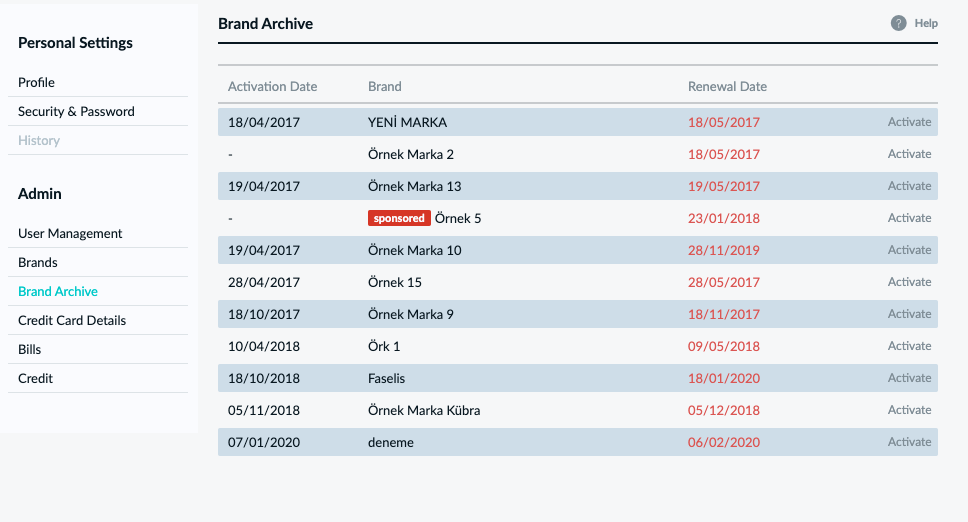Activate the sponsored Örnek 5 brand
This screenshot has width=968, height=522.
click(x=909, y=218)
